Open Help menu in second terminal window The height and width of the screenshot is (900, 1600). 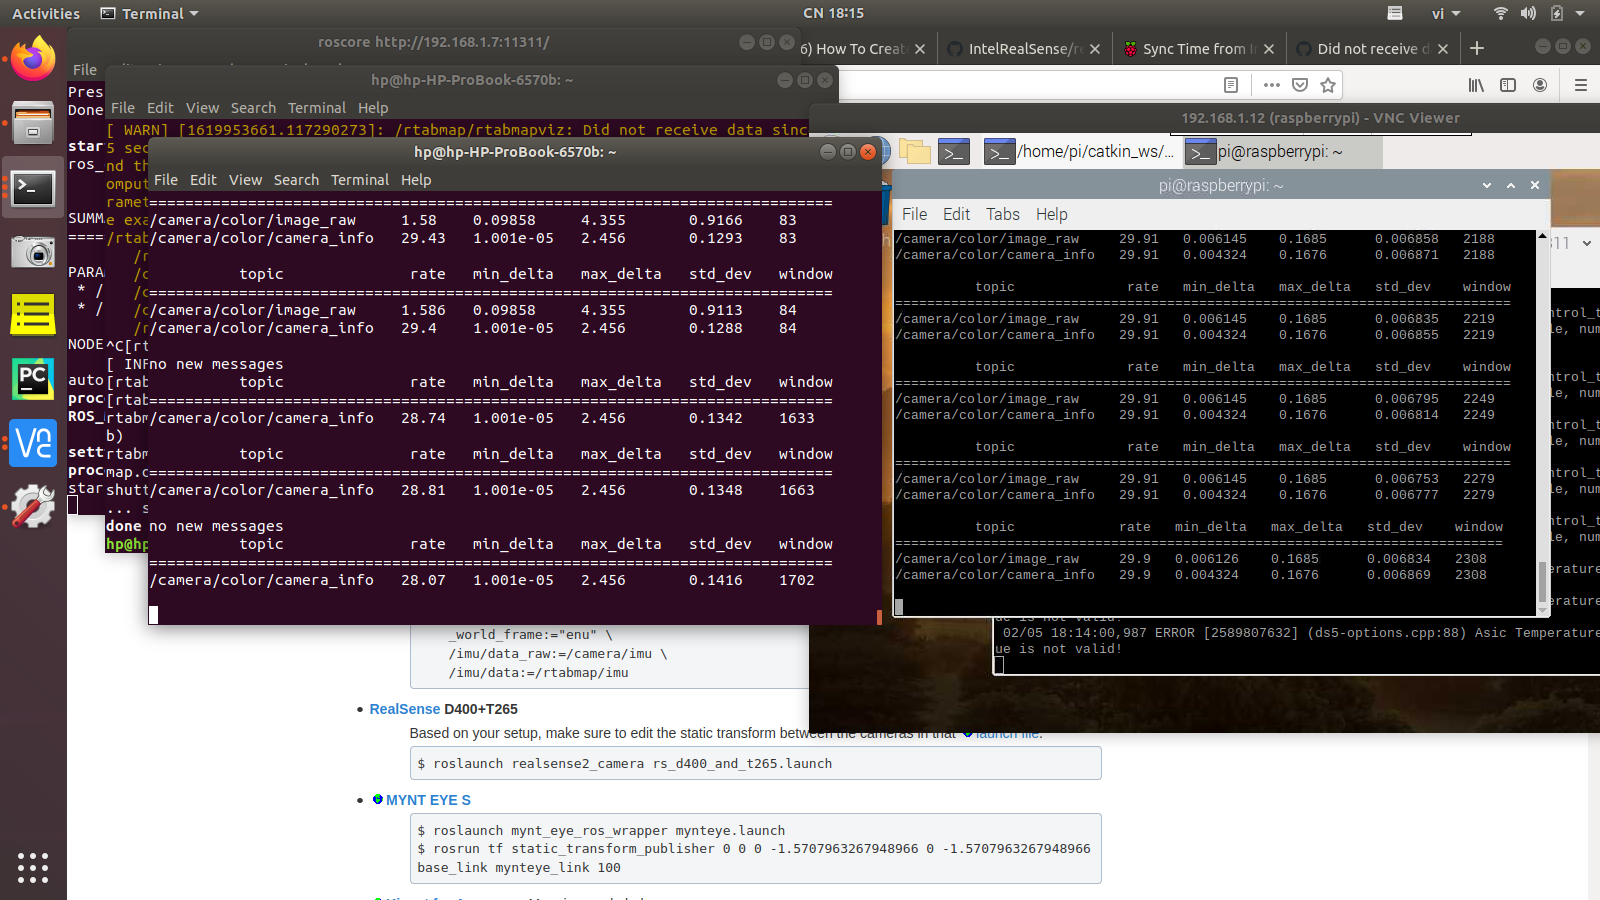(373, 108)
